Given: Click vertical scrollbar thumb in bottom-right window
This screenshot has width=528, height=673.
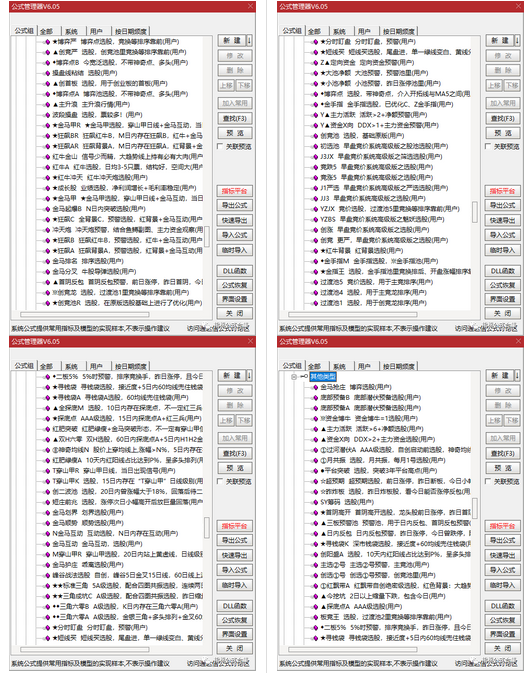Looking at the screenshot, I should coord(475,508).
